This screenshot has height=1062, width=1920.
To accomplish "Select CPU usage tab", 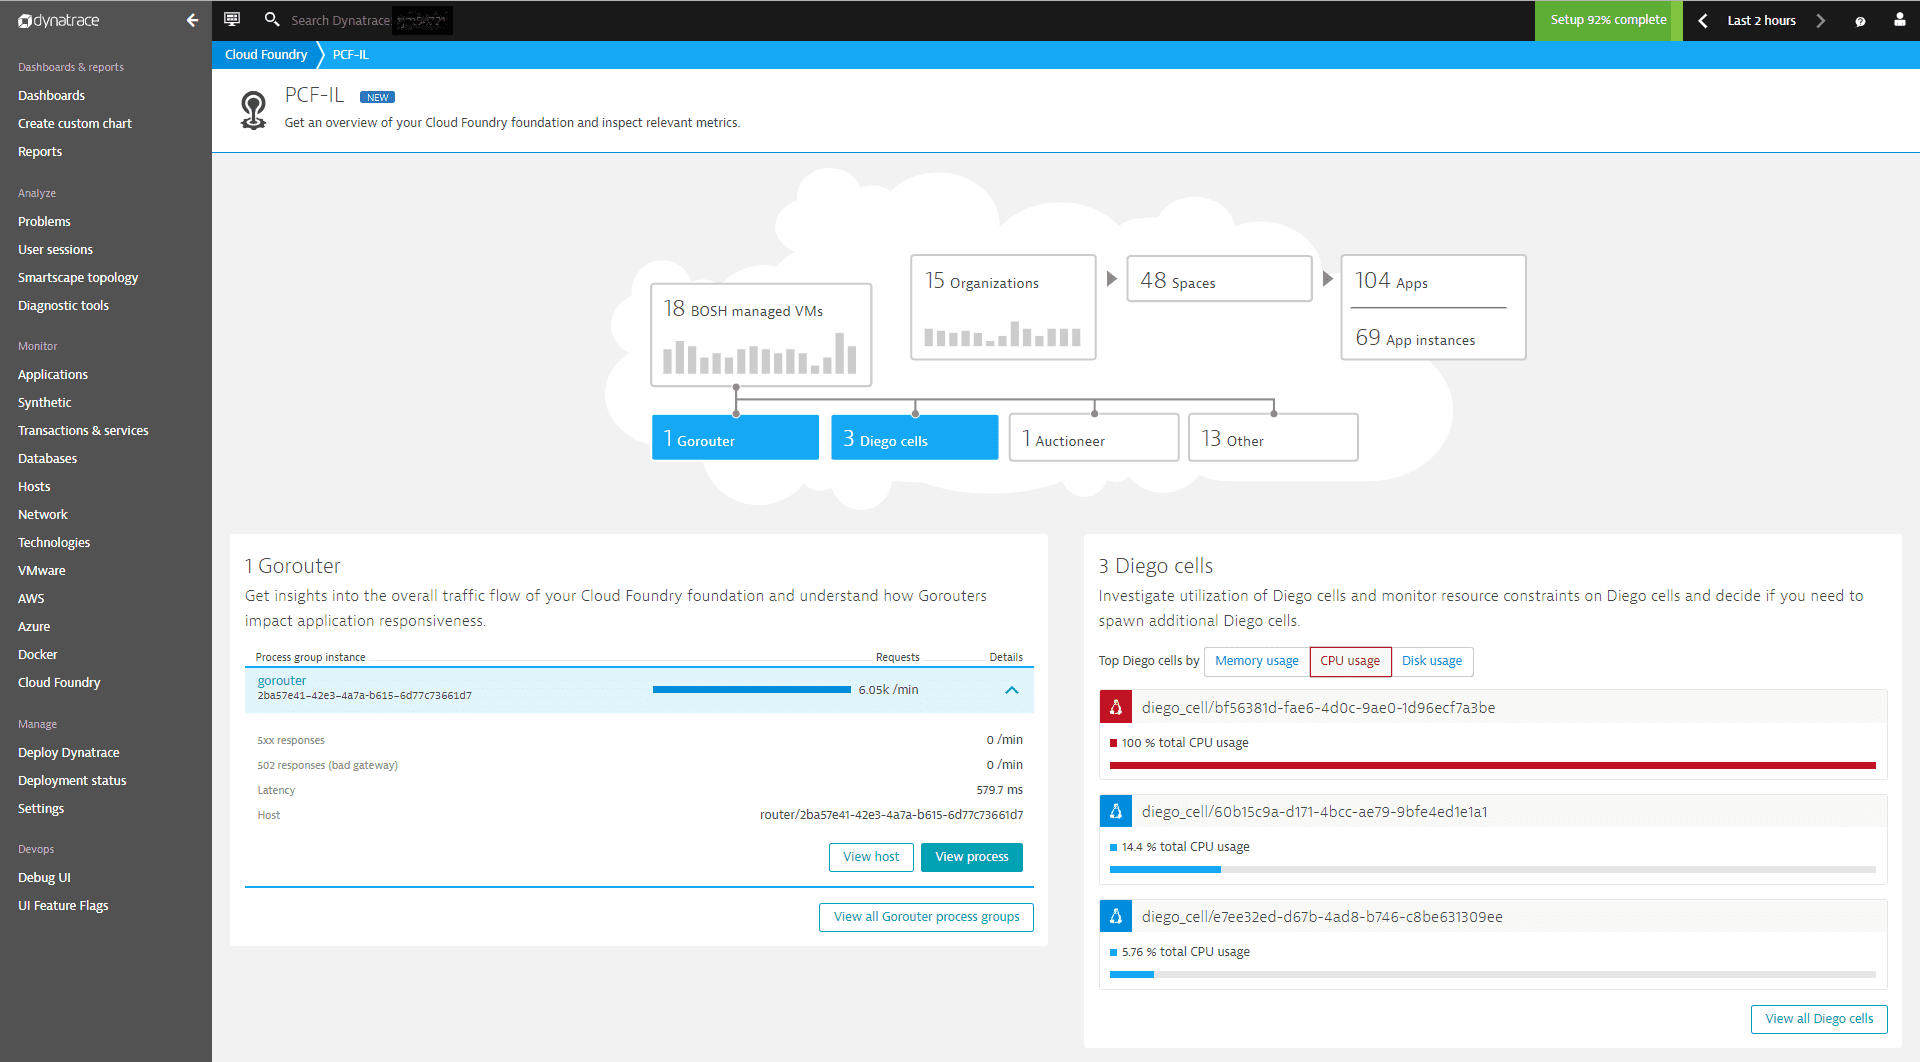I will pyautogui.click(x=1350, y=661).
